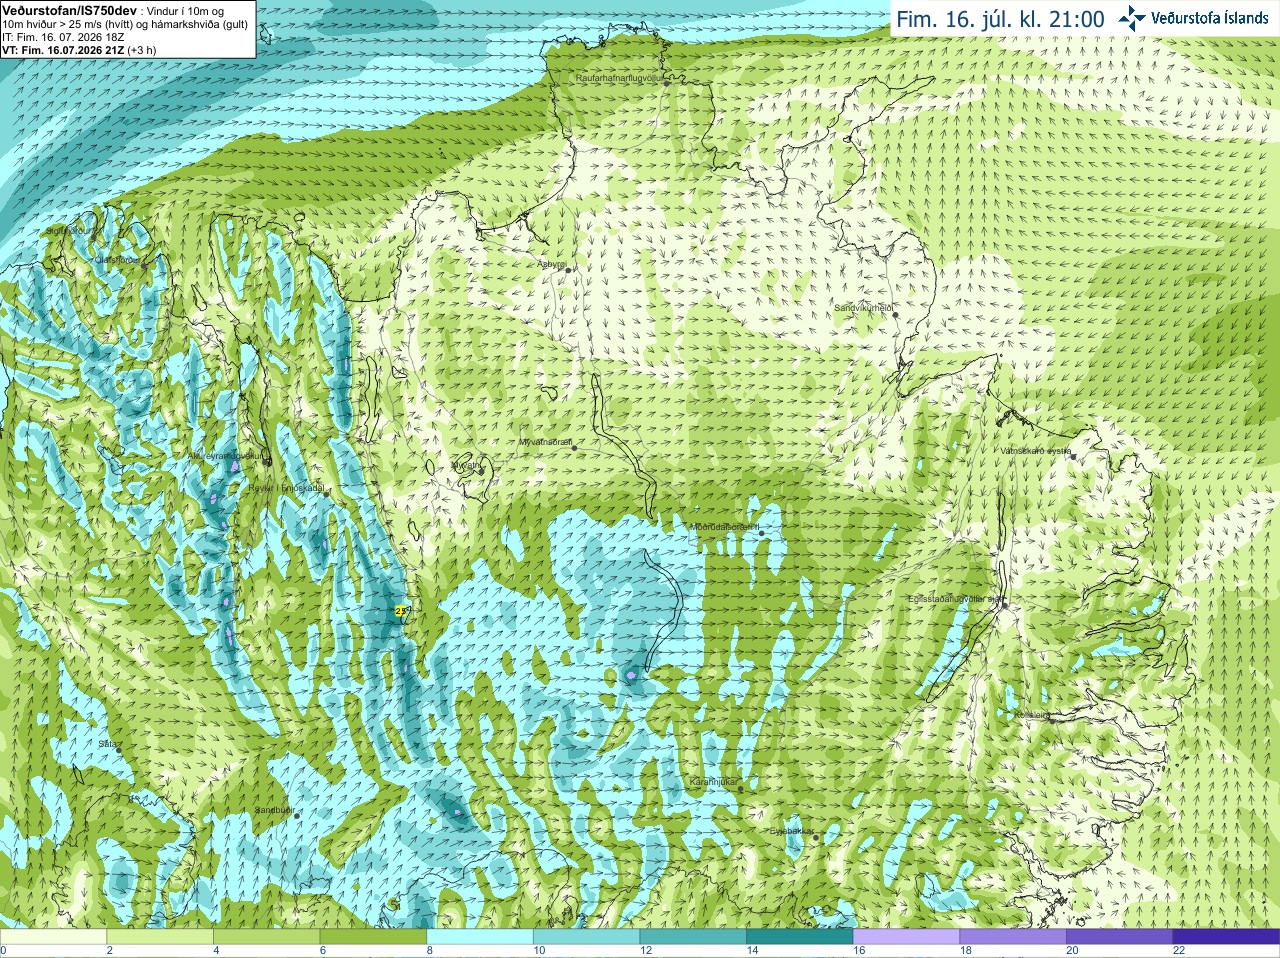The width and height of the screenshot is (1280, 958).
Task: Click the Kárahnjúkar station marker
Action: pyautogui.click(x=741, y=789)
